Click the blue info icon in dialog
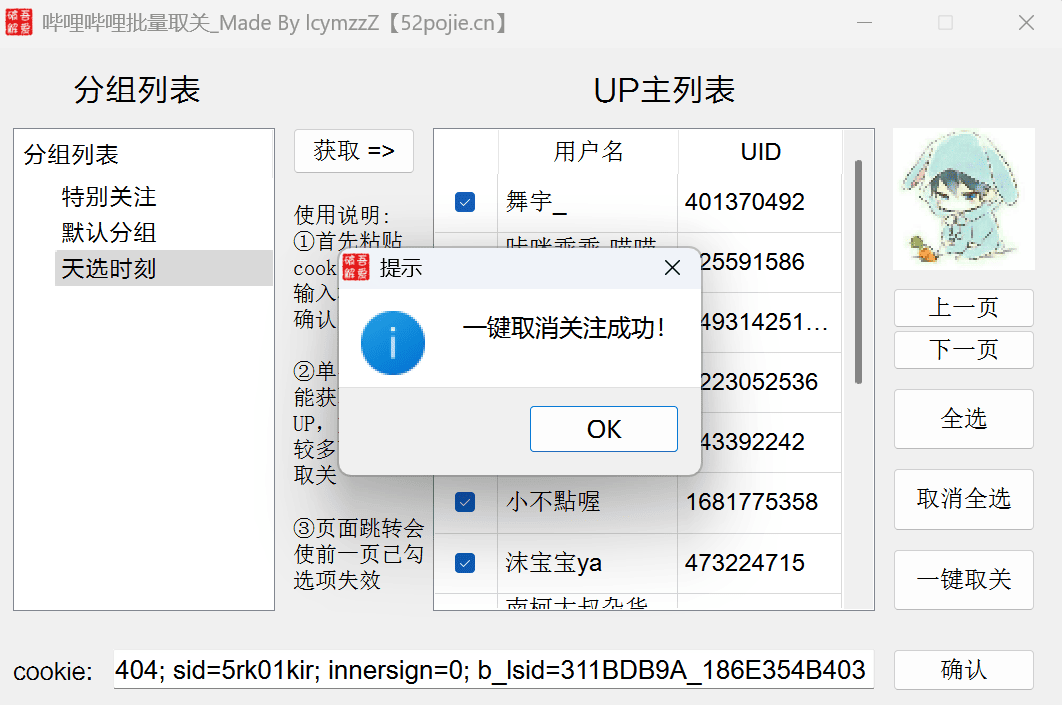 393,343
